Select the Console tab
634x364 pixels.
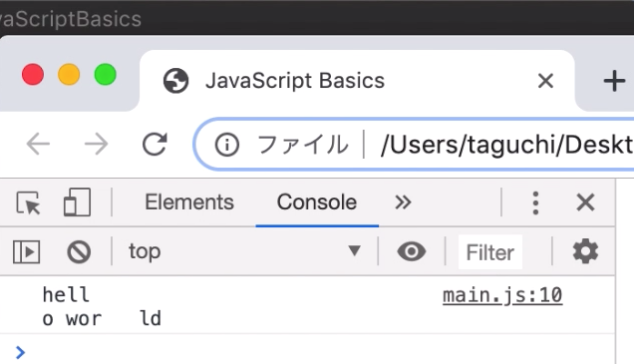pyautogui.click(x=317, y=202)
